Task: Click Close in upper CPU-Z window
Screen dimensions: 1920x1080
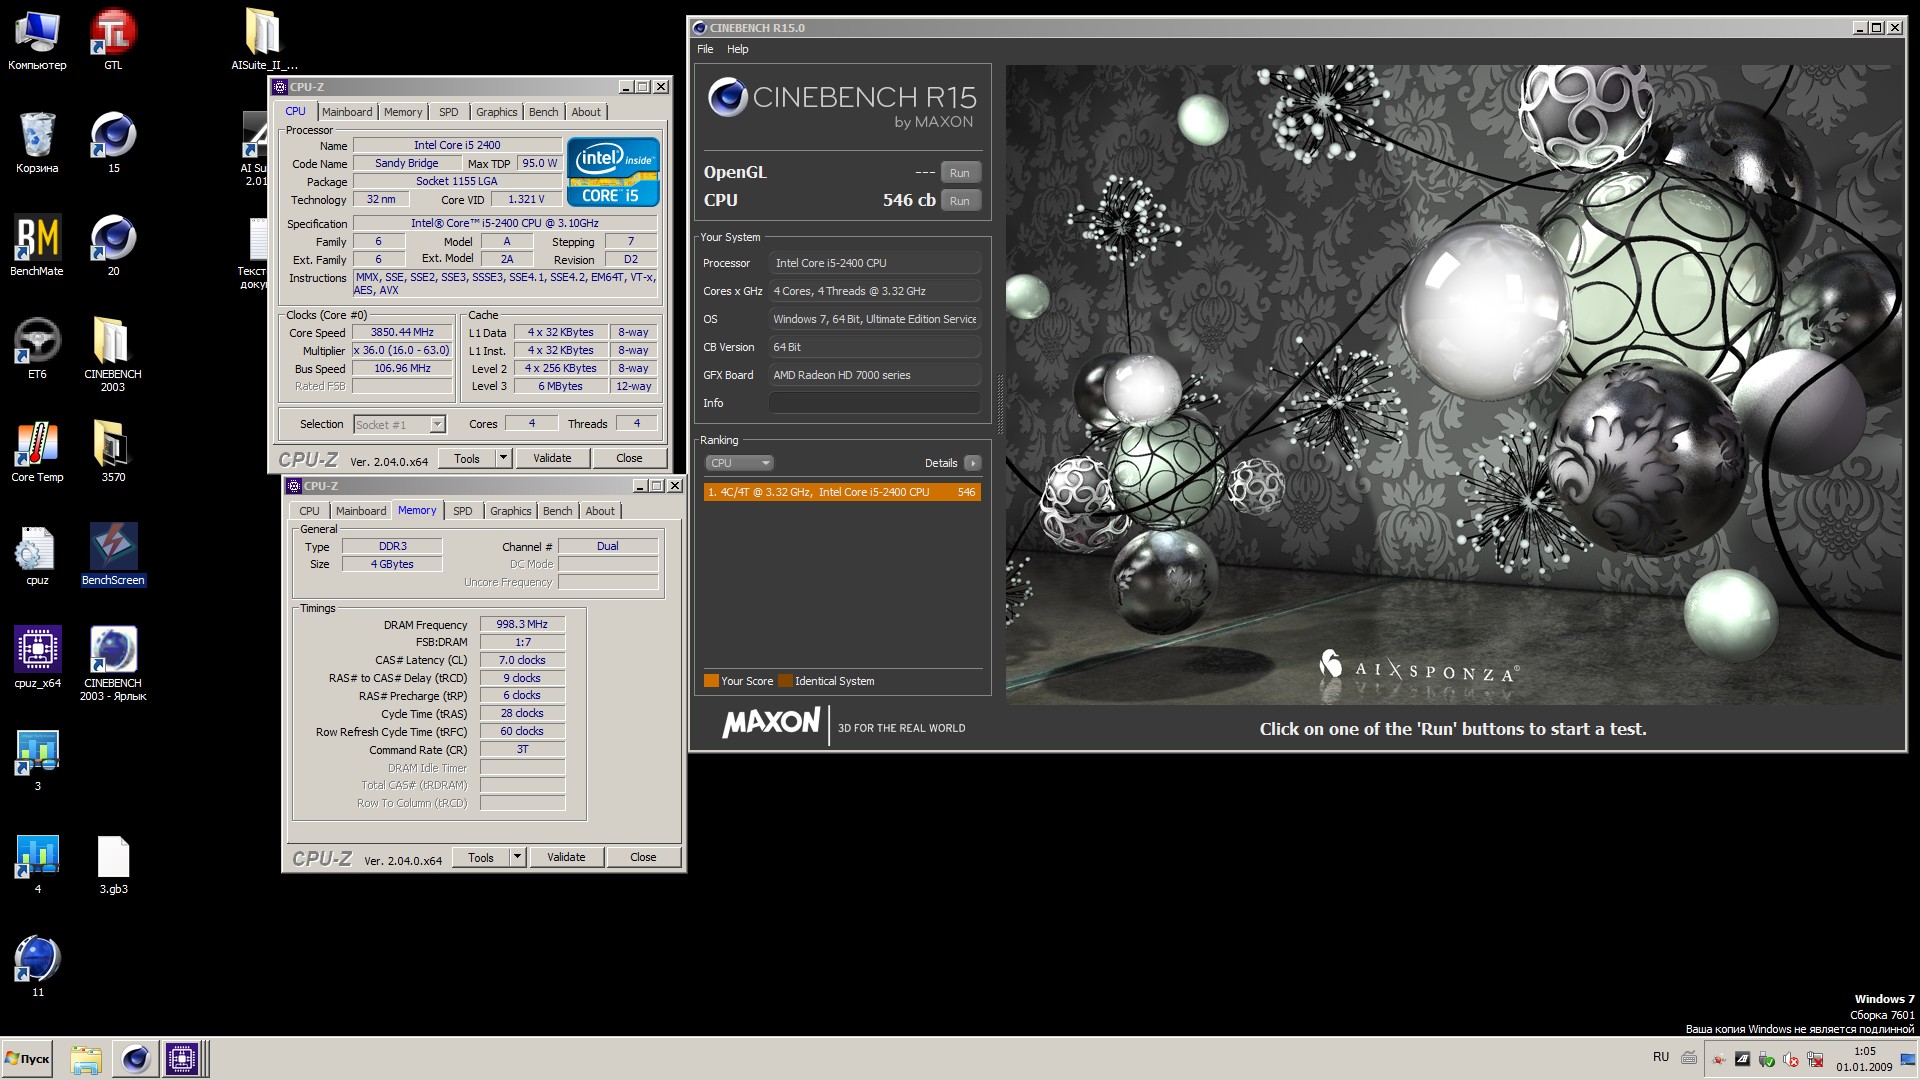Action: (x=629, y=458)
